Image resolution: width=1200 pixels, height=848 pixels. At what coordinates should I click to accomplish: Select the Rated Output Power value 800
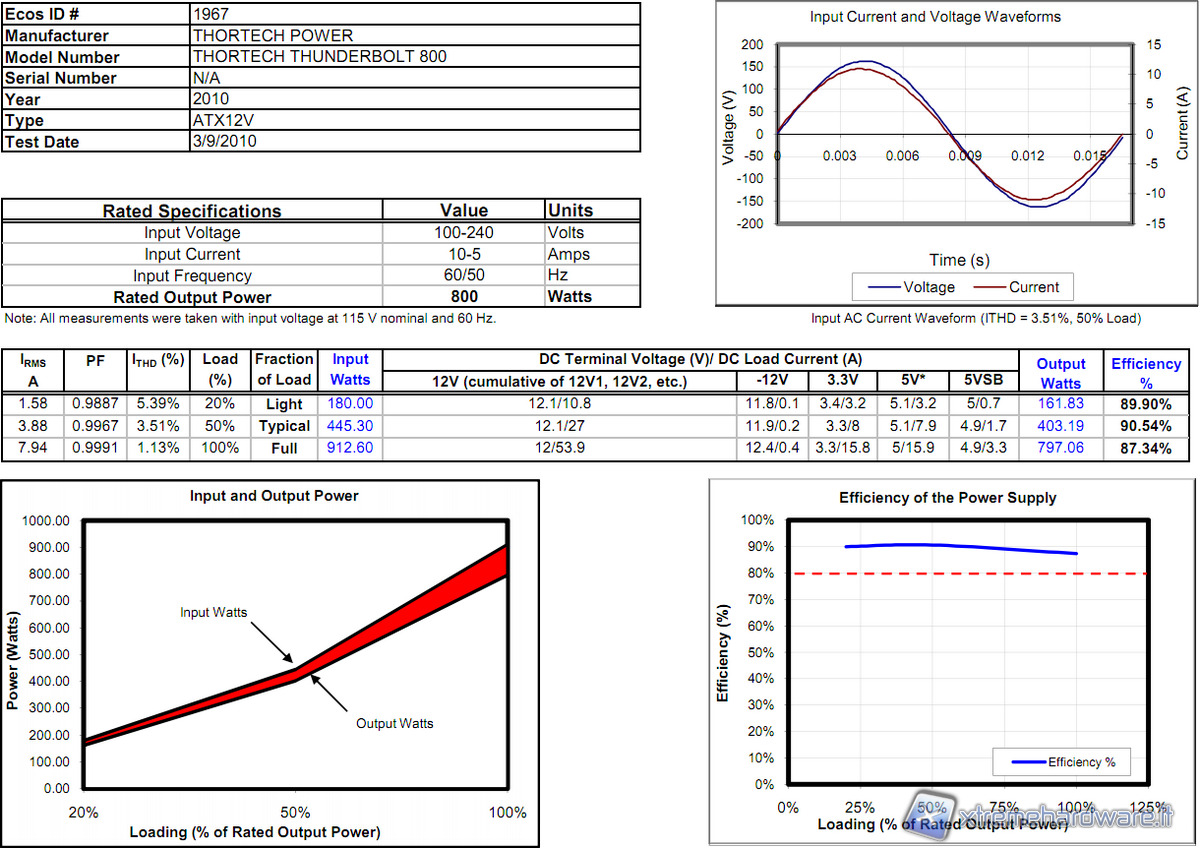464,296
